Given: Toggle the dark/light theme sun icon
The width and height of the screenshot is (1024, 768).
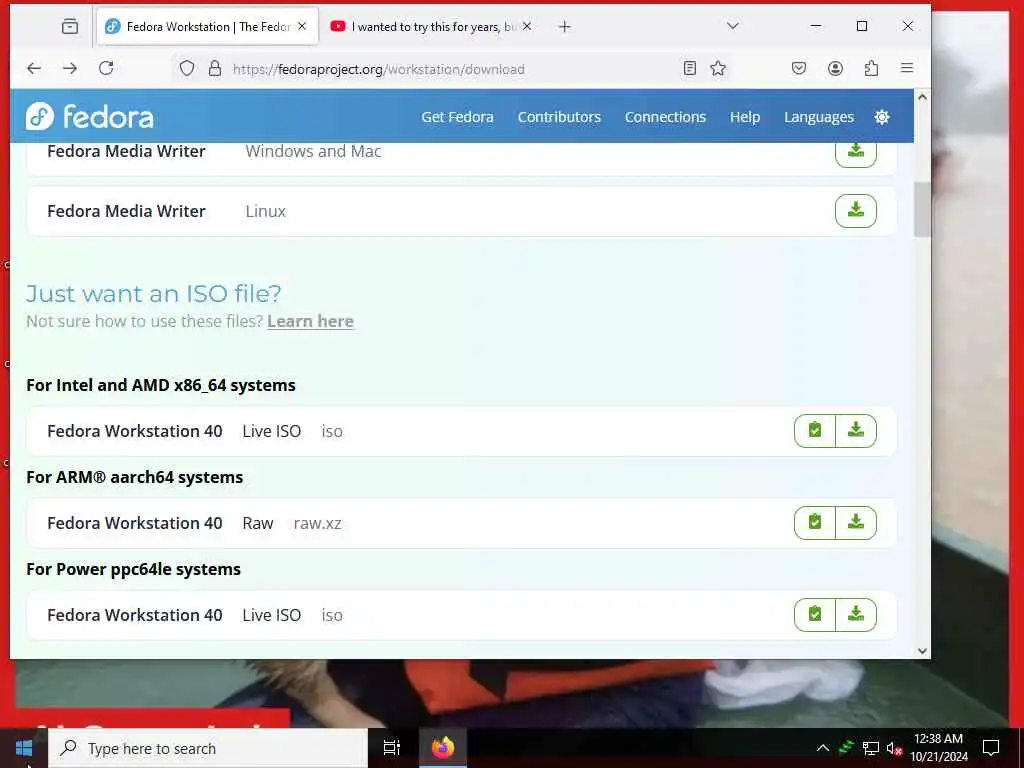Looking at the screenshot, I should [x=882, y=117].
